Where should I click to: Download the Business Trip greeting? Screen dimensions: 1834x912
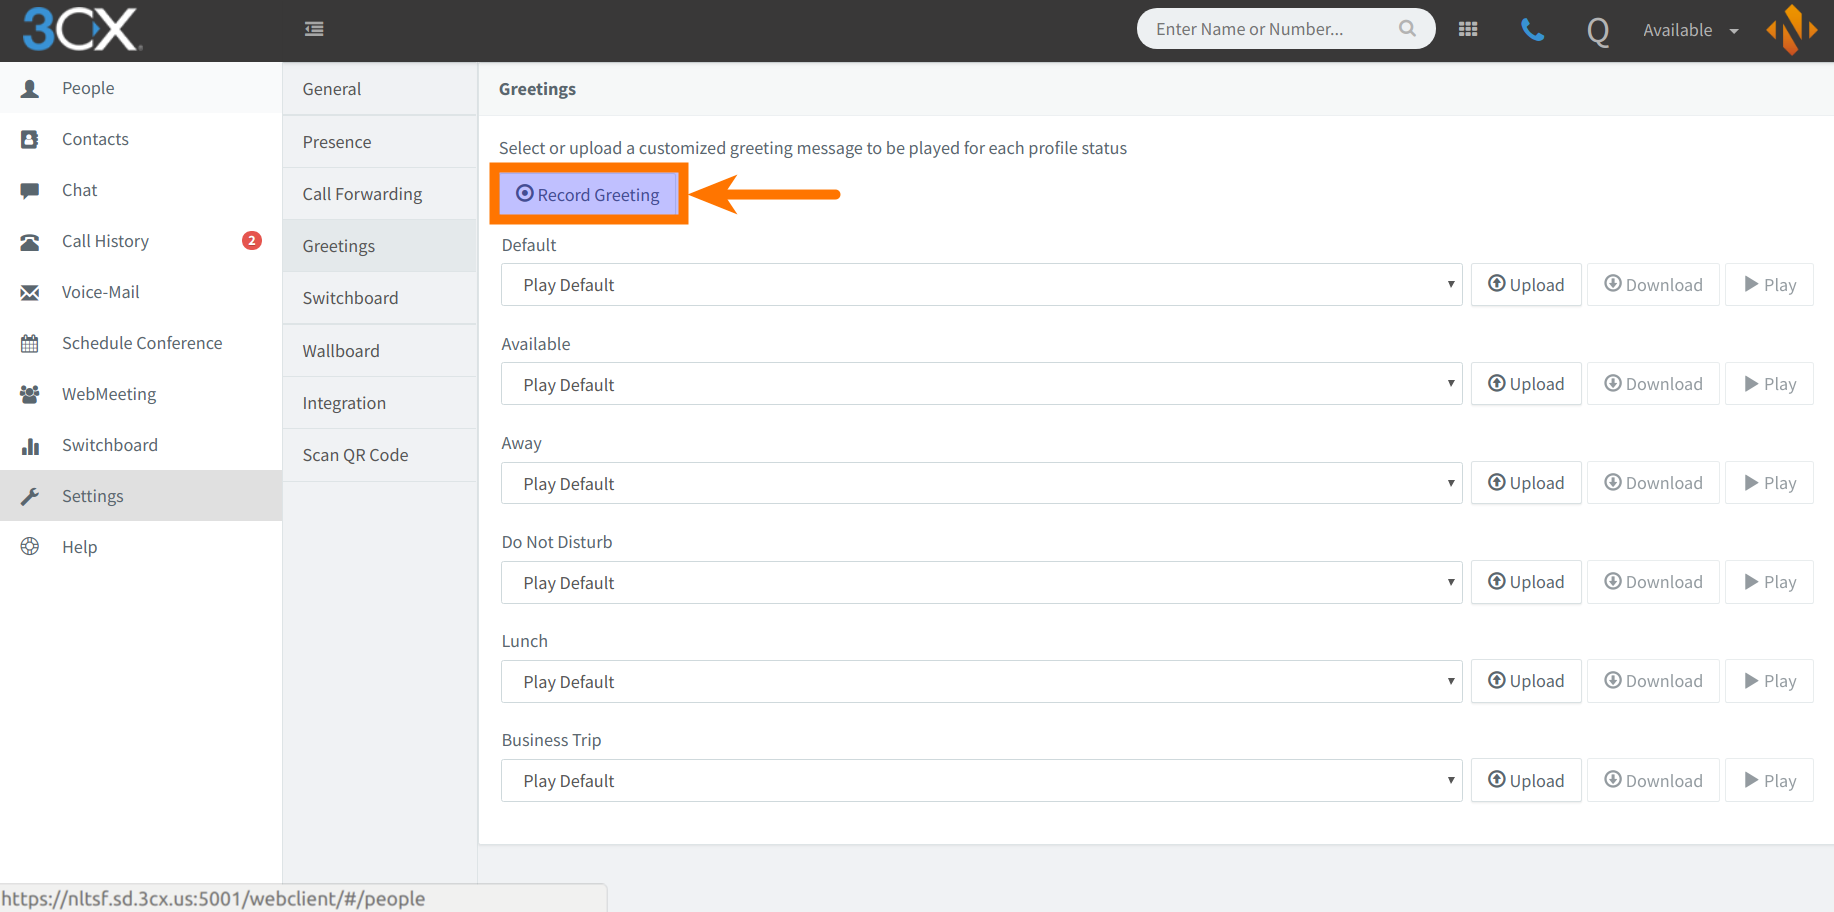pyautogui.click(x=1653, y=780)
